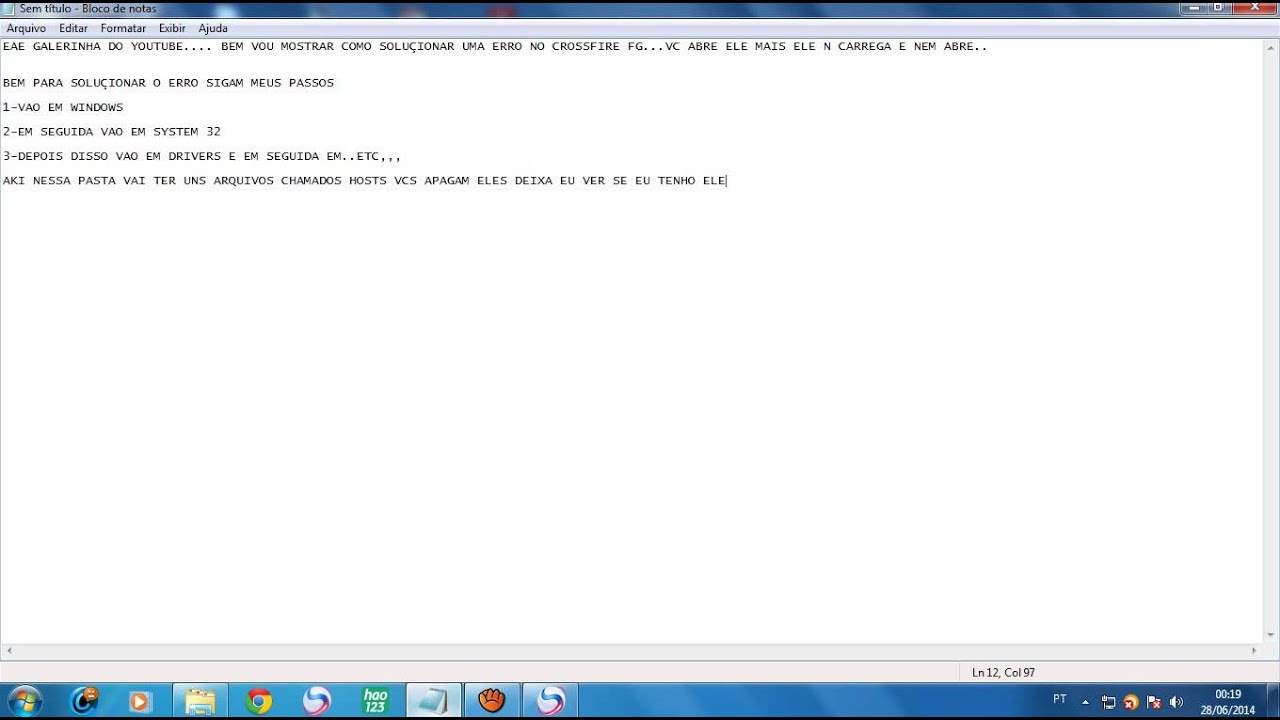Click on the line '2-EM SEGUIDA VAO EM SYSTEM 32'
Screen dimensions: 1280x720
pos(112,131)
